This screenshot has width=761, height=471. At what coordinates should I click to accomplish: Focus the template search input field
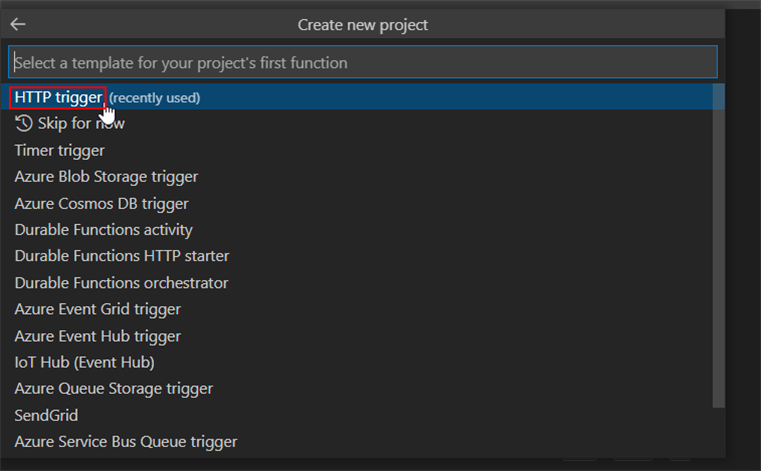(x=363, y=62)
